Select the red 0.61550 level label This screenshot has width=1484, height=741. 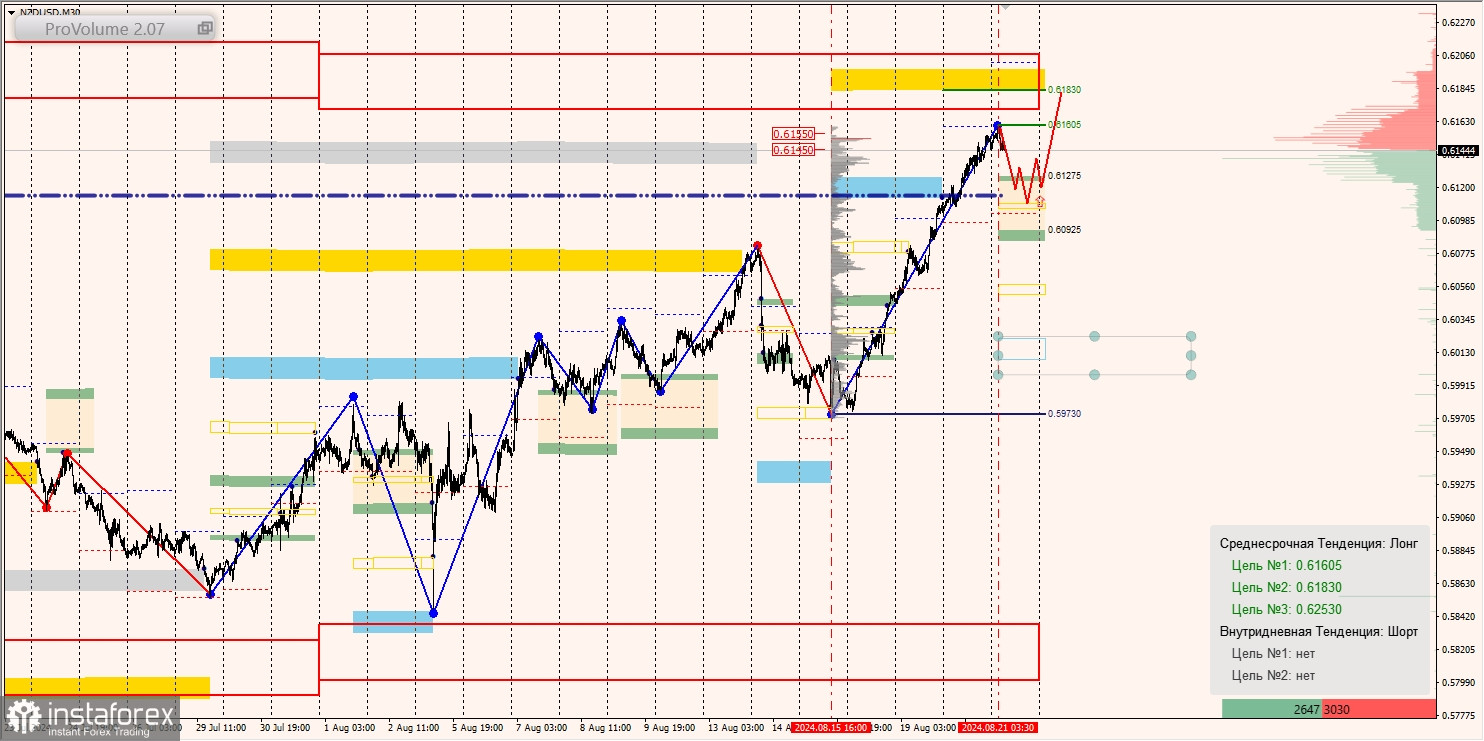click(x=793, y=133)
